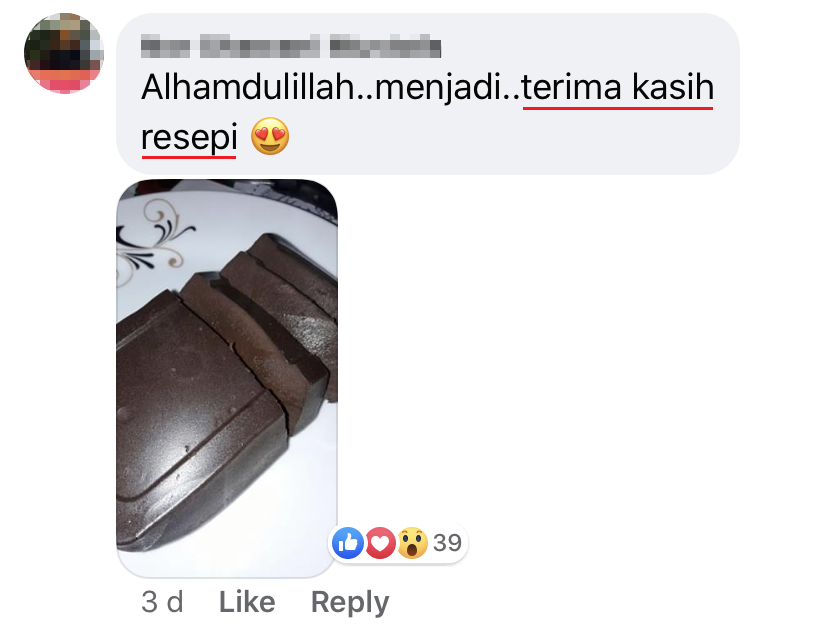This screenshot has height=626, width=828.
Task: Click the Like link under comment
Action: click(247, 602)
